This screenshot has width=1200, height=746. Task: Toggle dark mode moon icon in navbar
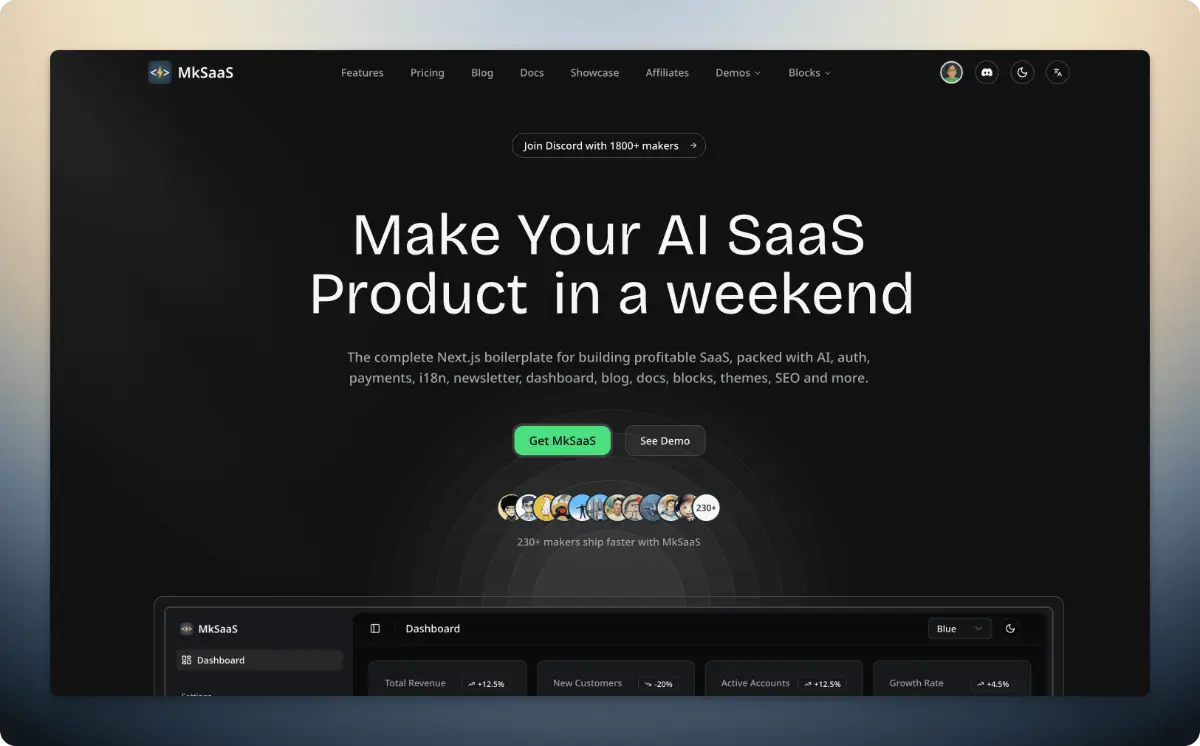(1022, 72)
